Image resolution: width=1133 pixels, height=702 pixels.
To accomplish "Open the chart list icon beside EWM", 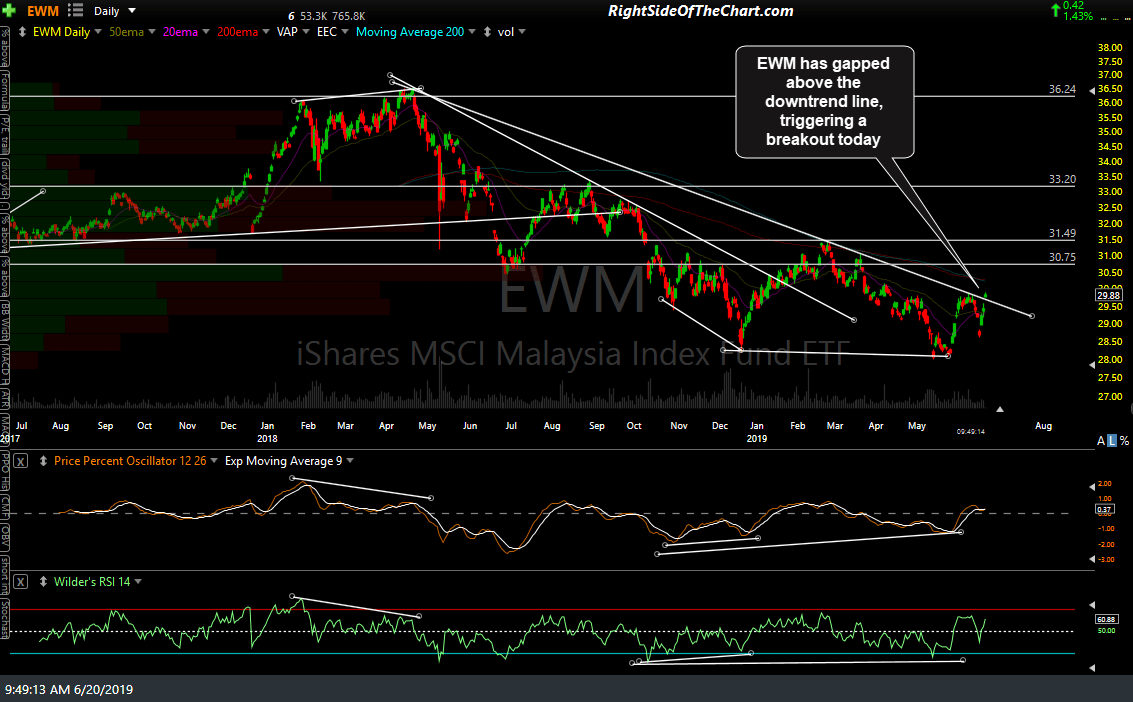I will pos(76,10).
